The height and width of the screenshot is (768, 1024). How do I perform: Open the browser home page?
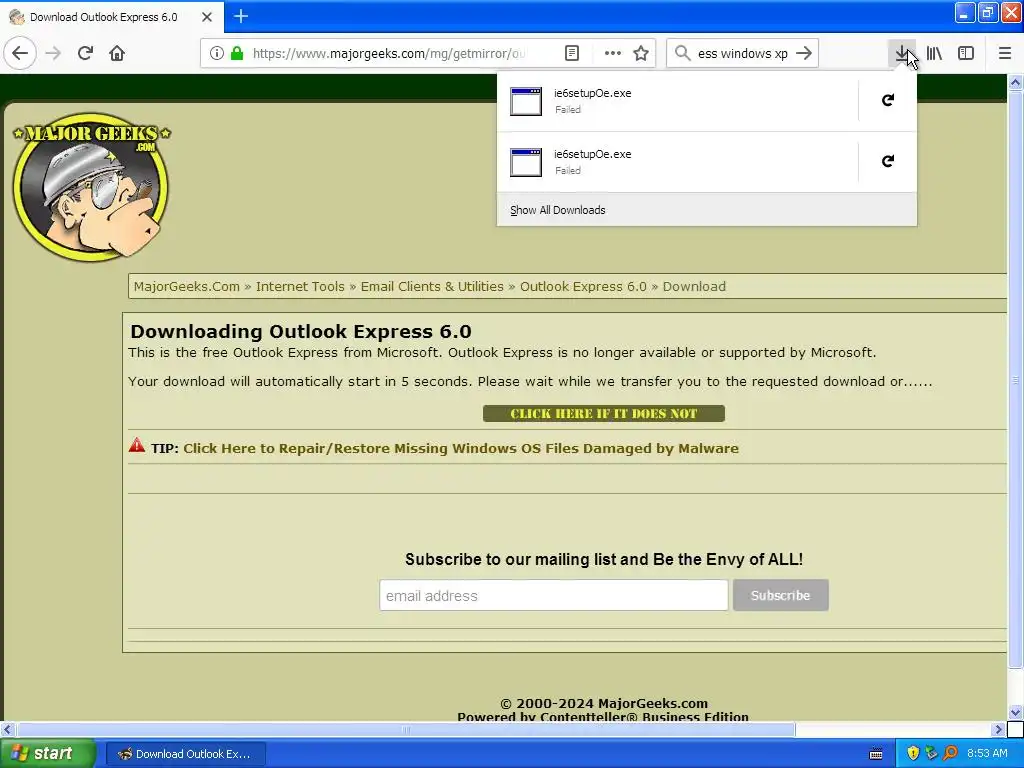click(117, 54)
